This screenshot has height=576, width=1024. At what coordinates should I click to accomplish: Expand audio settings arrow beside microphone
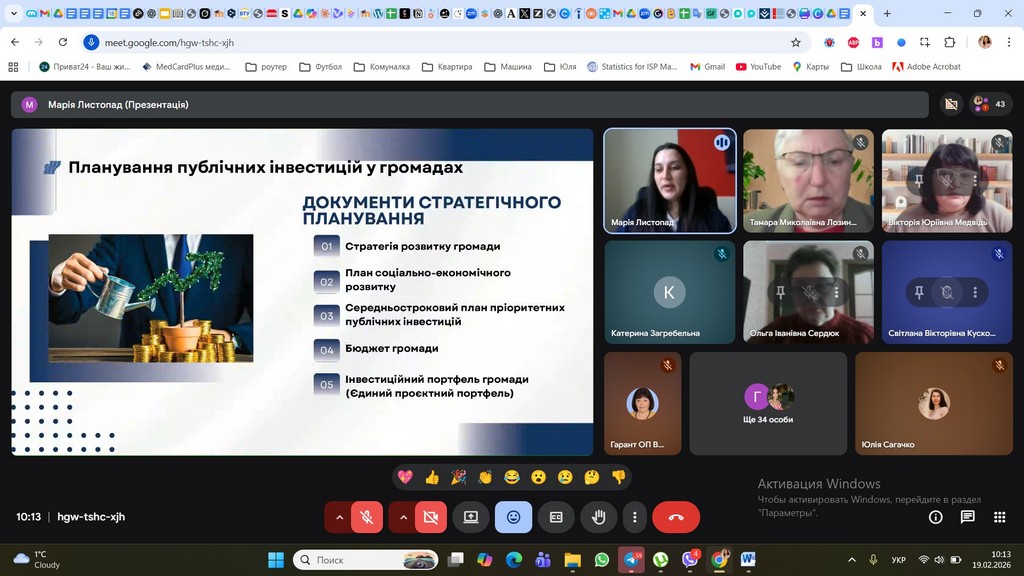(339, 517)
